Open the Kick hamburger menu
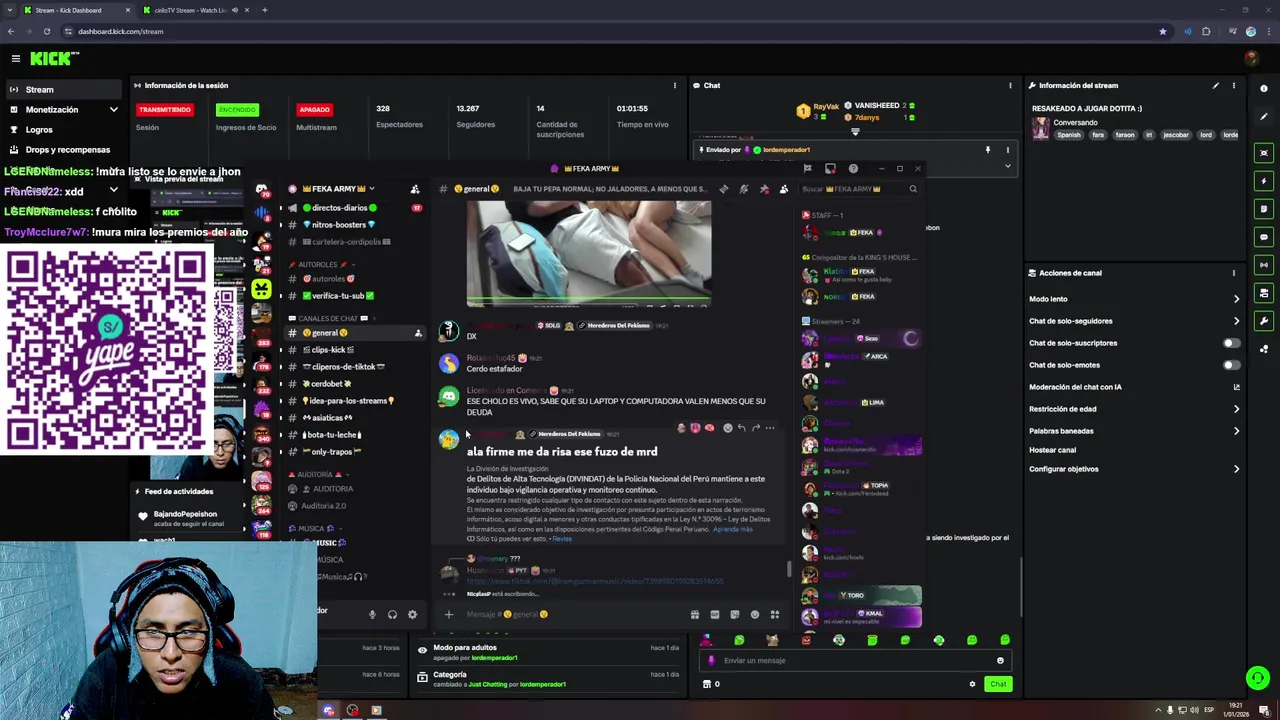Image resolution: width=1280 pixels, height=720 pixels. tap(15, 59)
